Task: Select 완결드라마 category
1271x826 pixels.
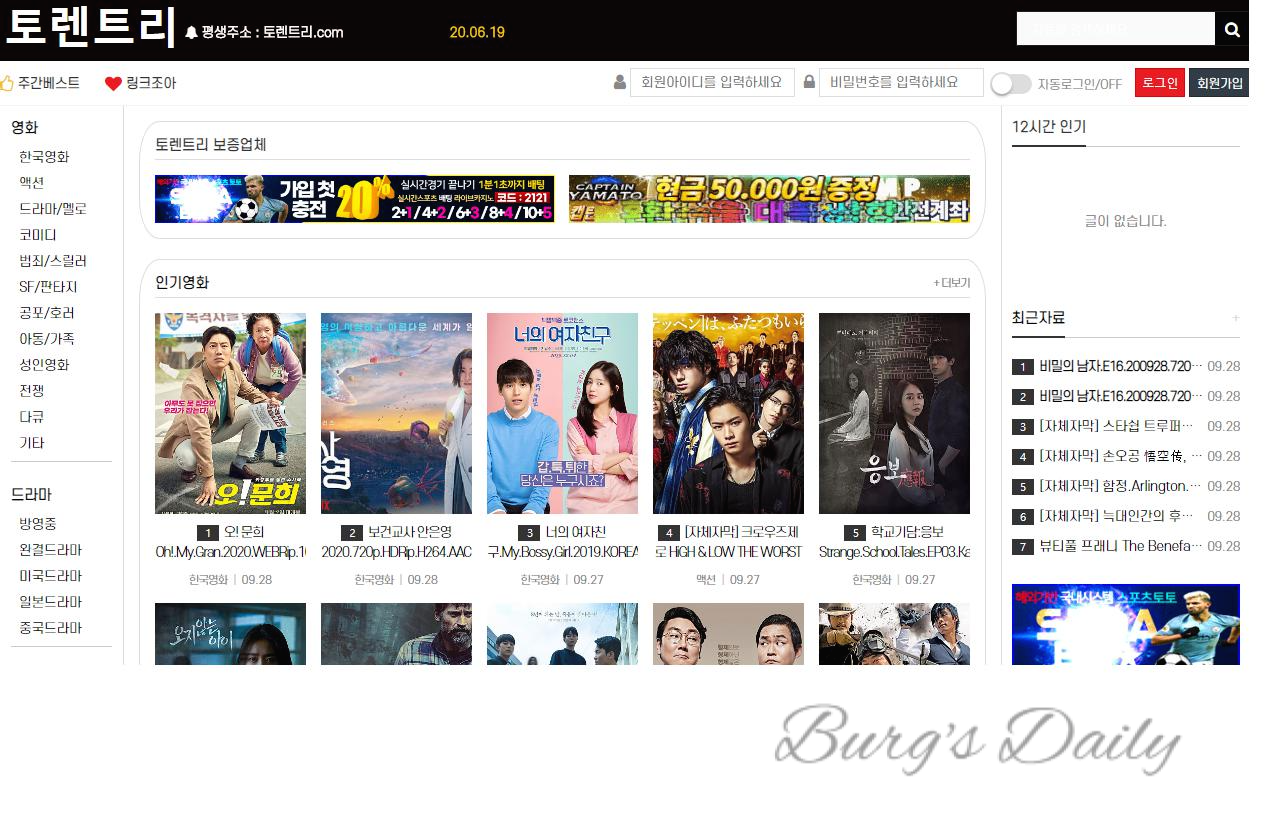Action: click(x=51, y=550)
